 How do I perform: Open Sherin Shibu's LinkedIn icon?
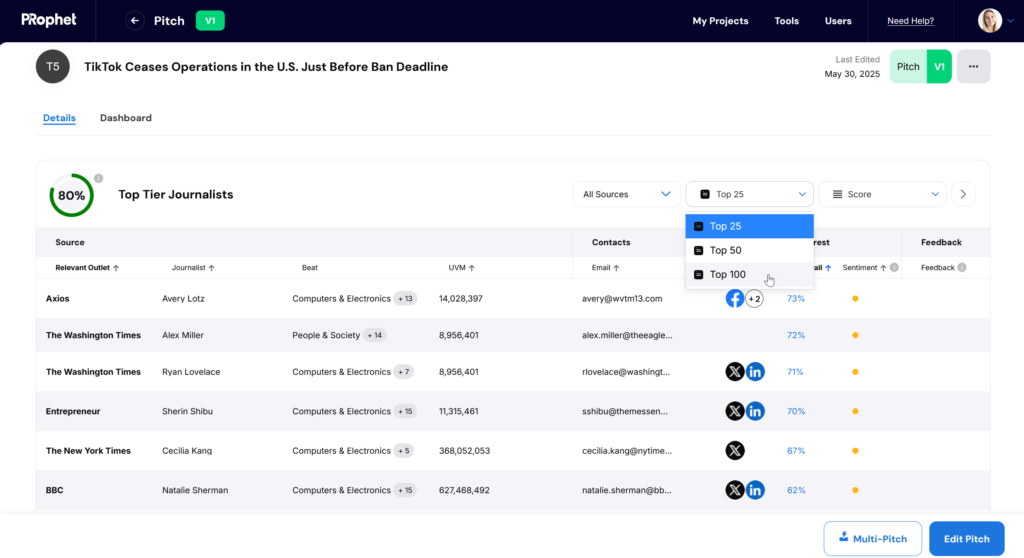coord(755,411)
